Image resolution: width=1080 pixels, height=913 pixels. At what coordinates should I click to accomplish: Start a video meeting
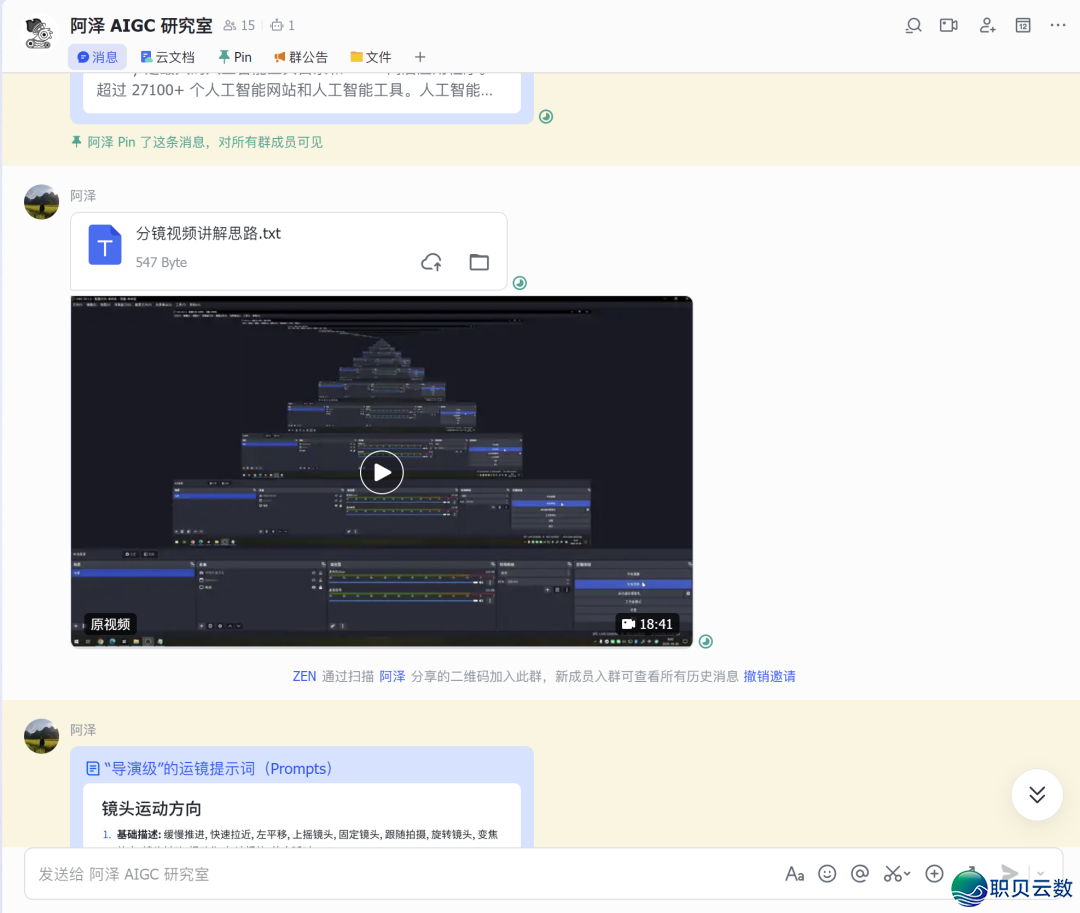(x=948, y=25)
